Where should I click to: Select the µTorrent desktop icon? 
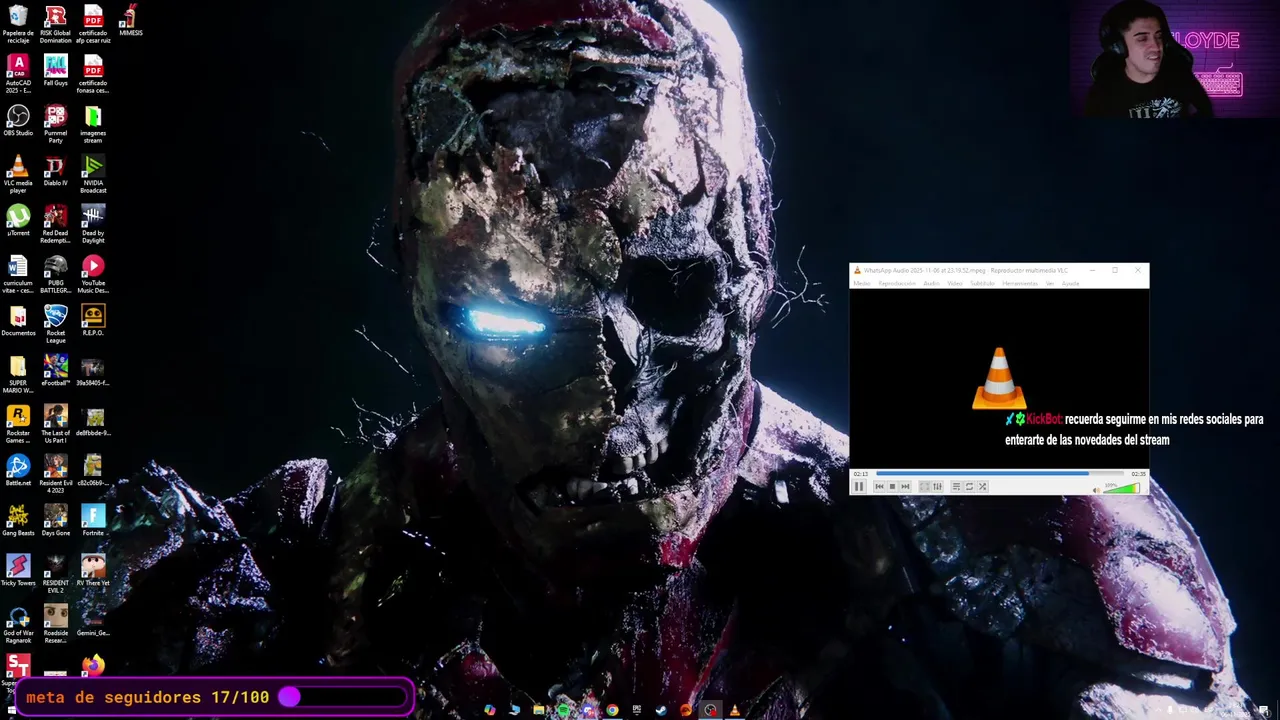pyautogui.click(x=18, y=220)
